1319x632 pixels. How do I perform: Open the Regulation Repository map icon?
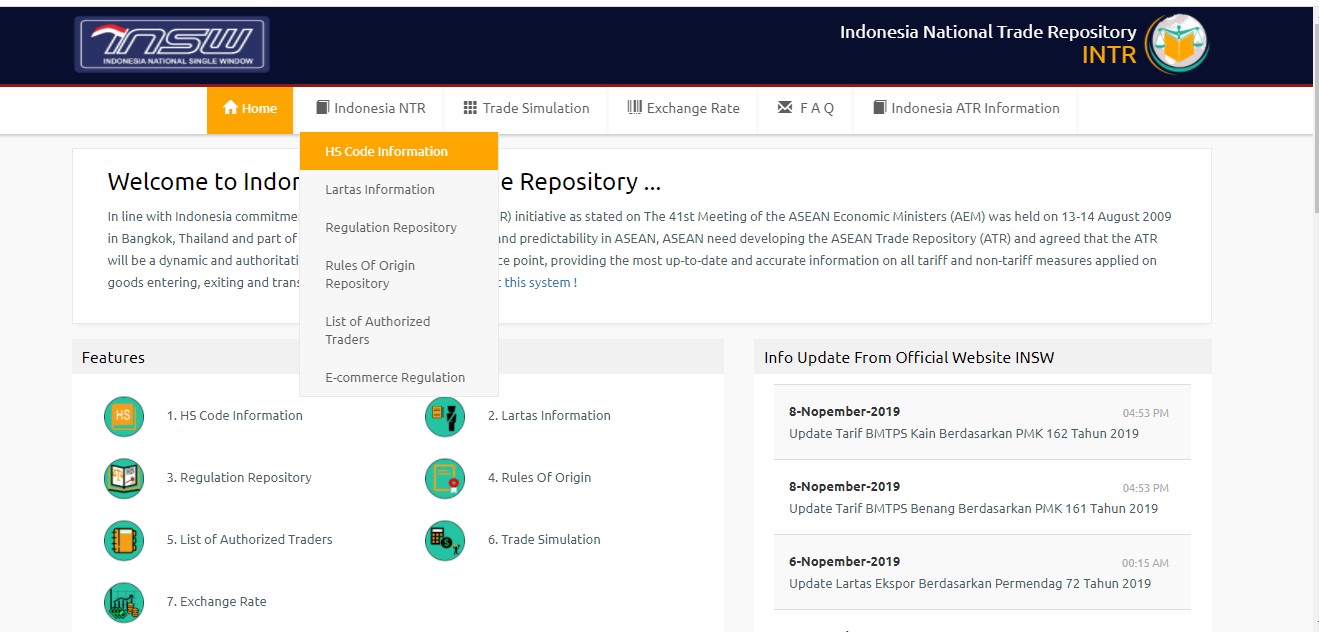(x=124, y=478)
